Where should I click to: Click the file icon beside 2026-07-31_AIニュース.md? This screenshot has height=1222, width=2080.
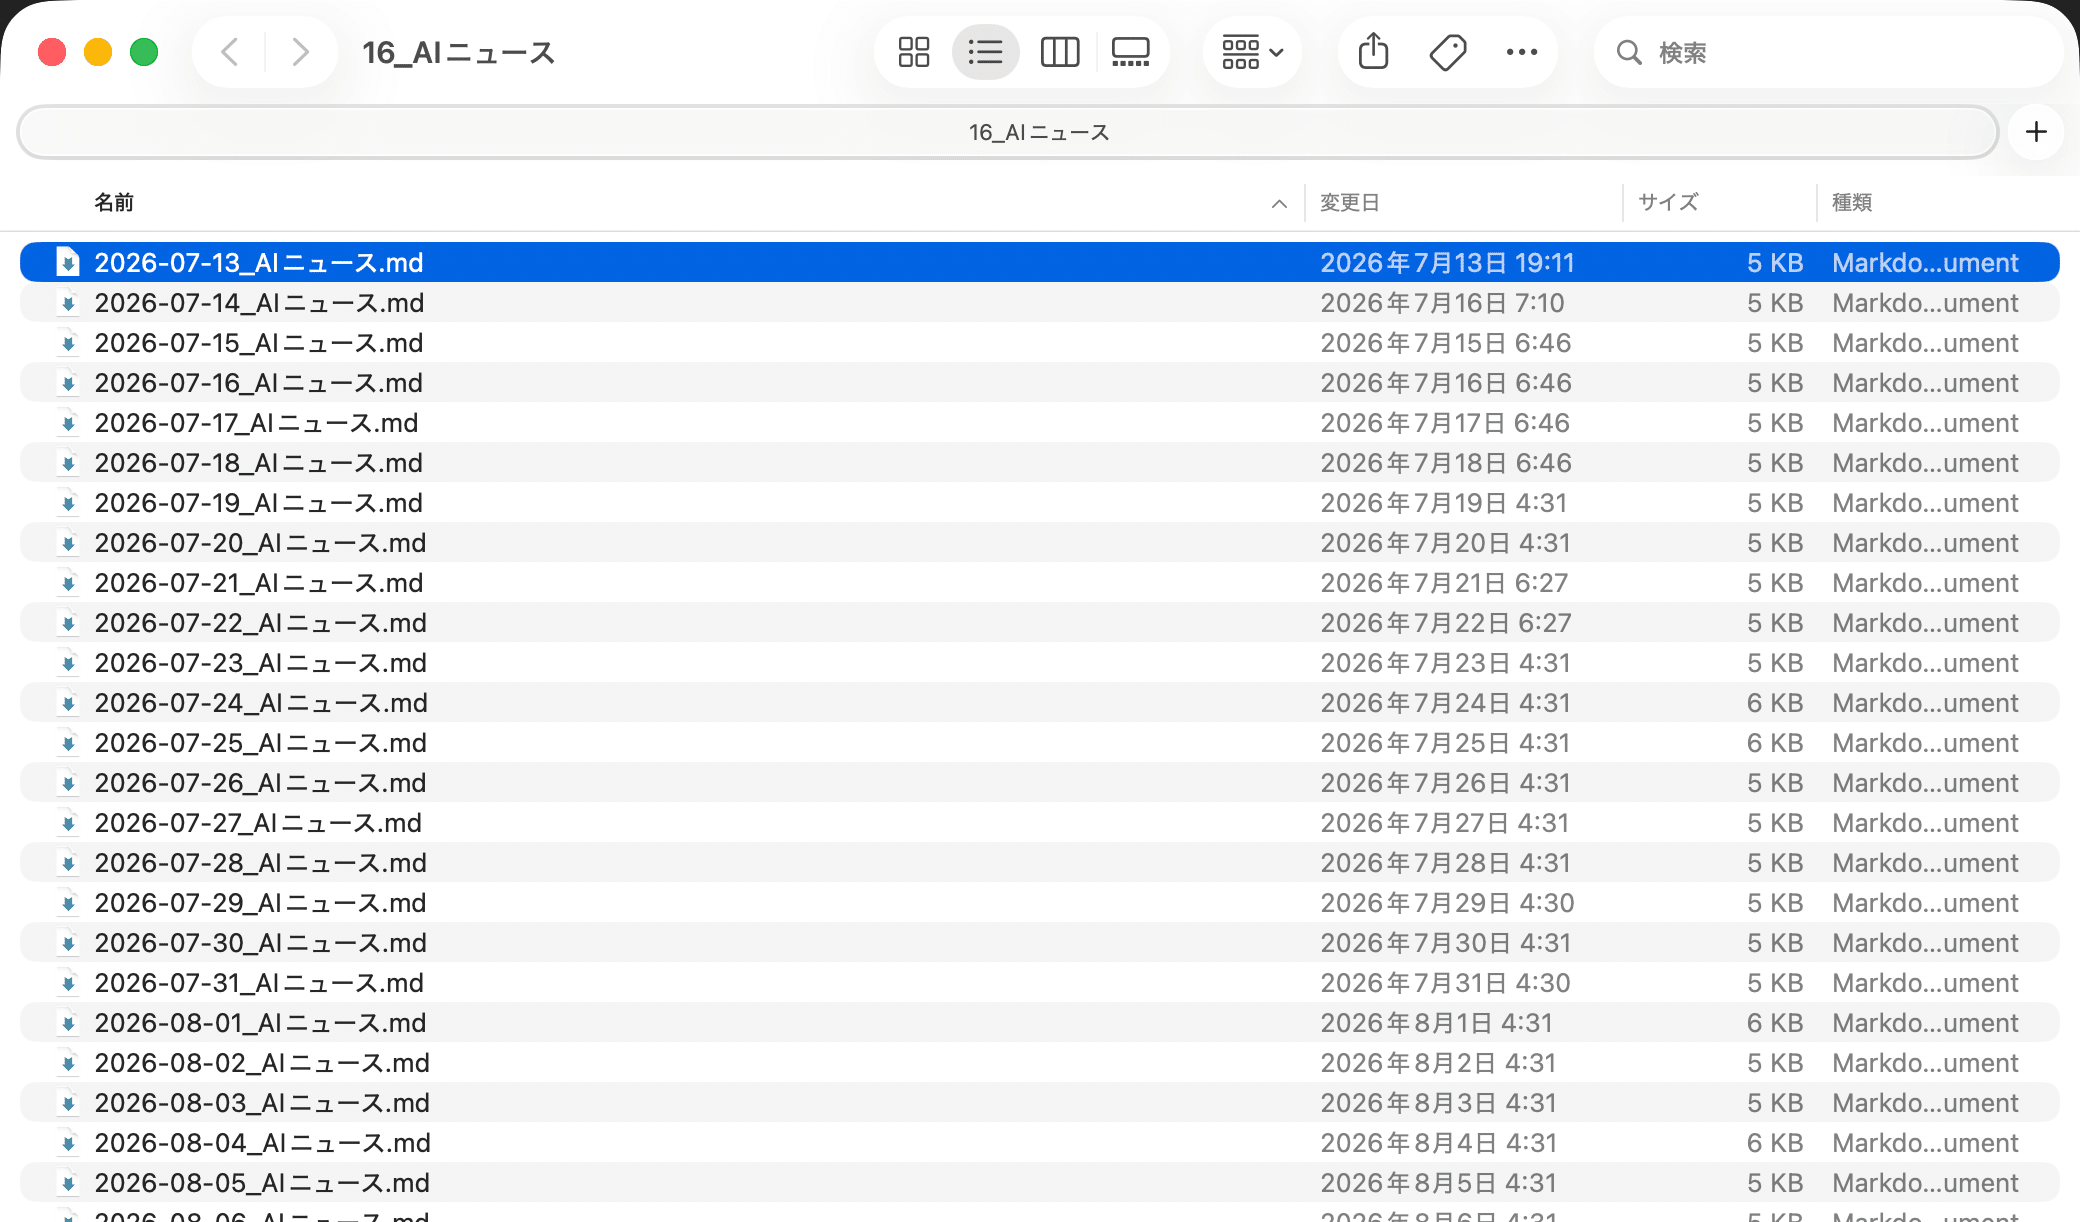point(68,982)
